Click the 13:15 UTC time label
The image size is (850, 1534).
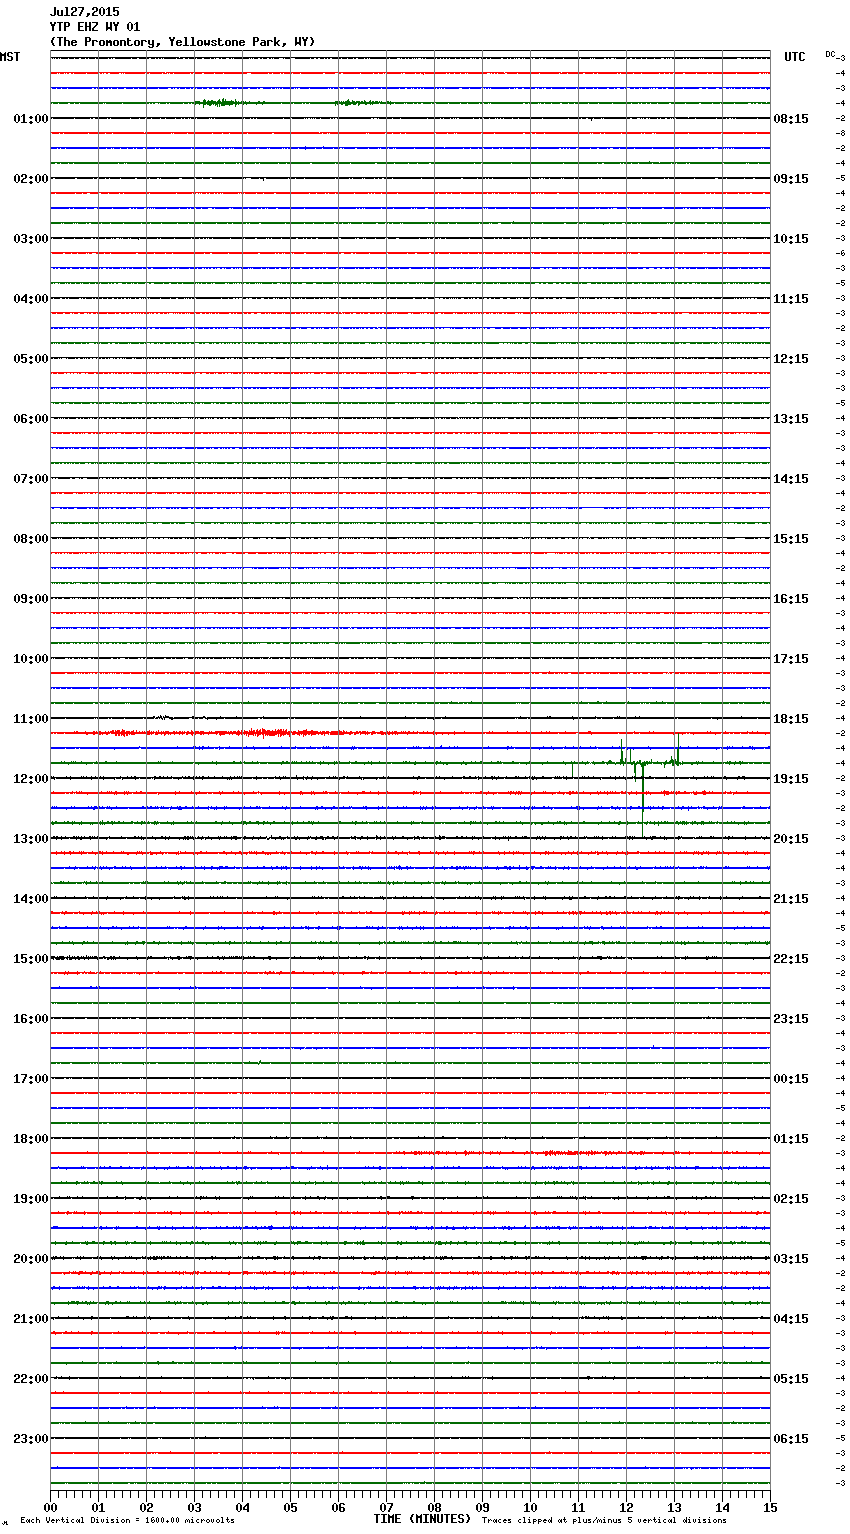[791, 419]
